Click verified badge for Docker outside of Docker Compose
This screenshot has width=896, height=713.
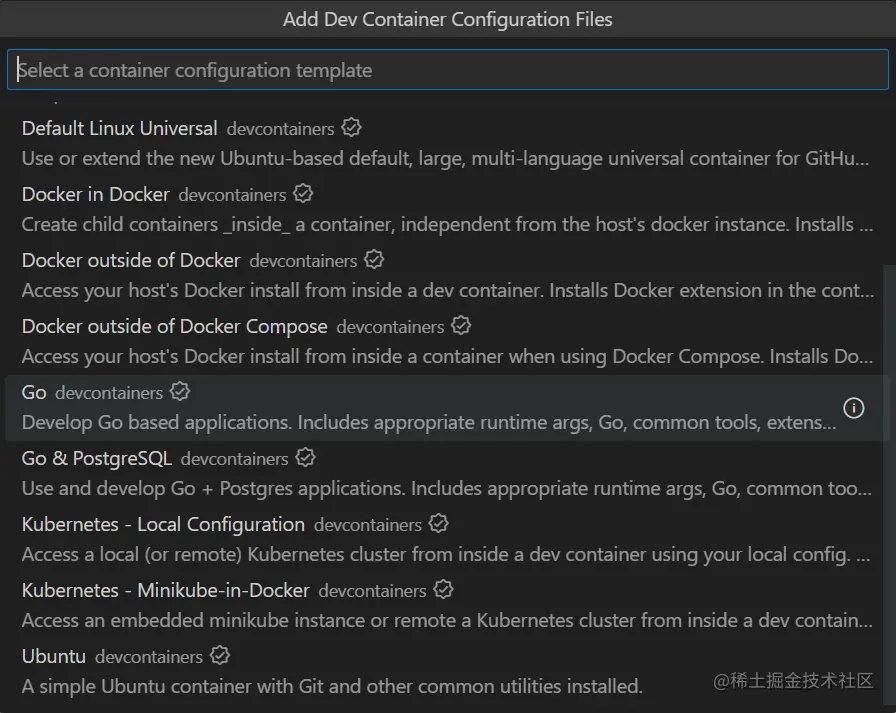point(461,326)
